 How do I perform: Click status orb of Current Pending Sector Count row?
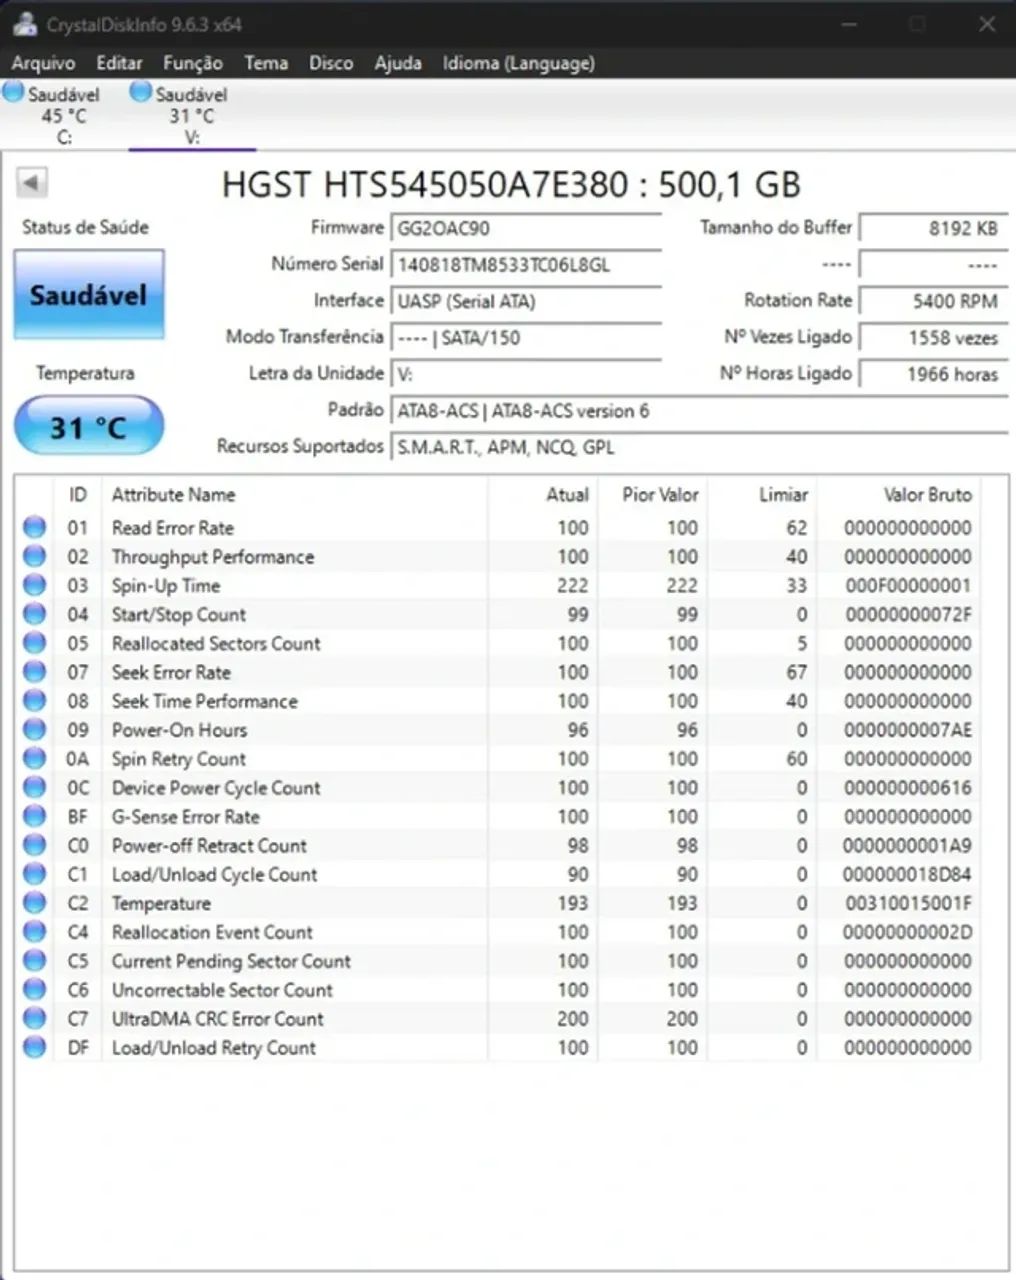tap(35, 961)
